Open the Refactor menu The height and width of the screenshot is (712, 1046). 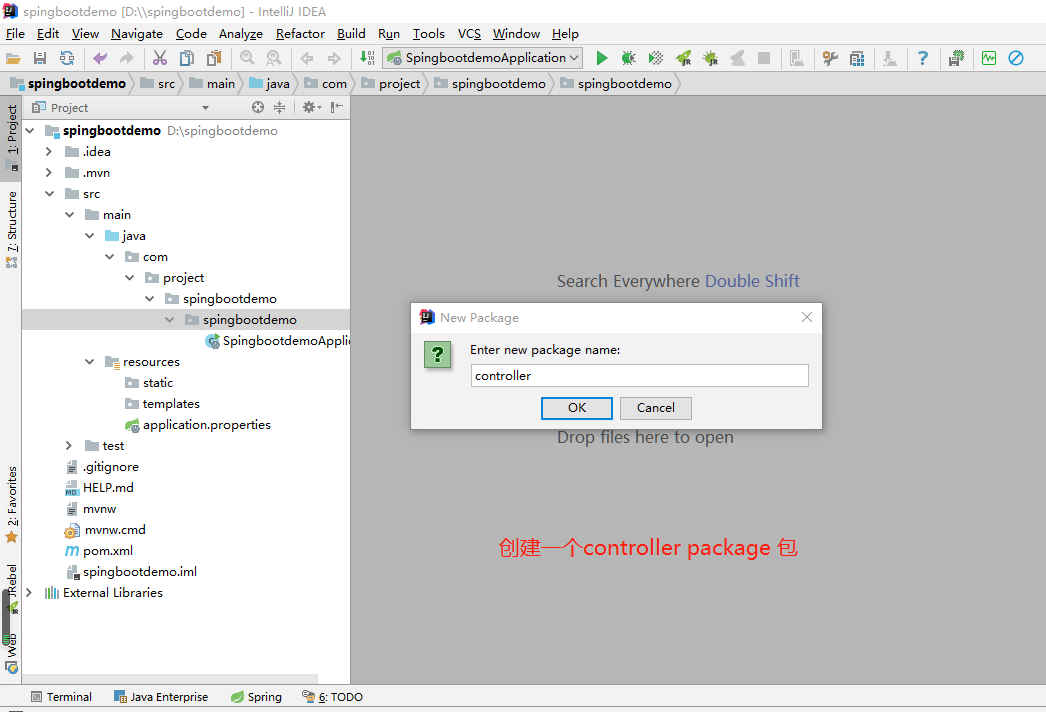click(x=300, y=34)
